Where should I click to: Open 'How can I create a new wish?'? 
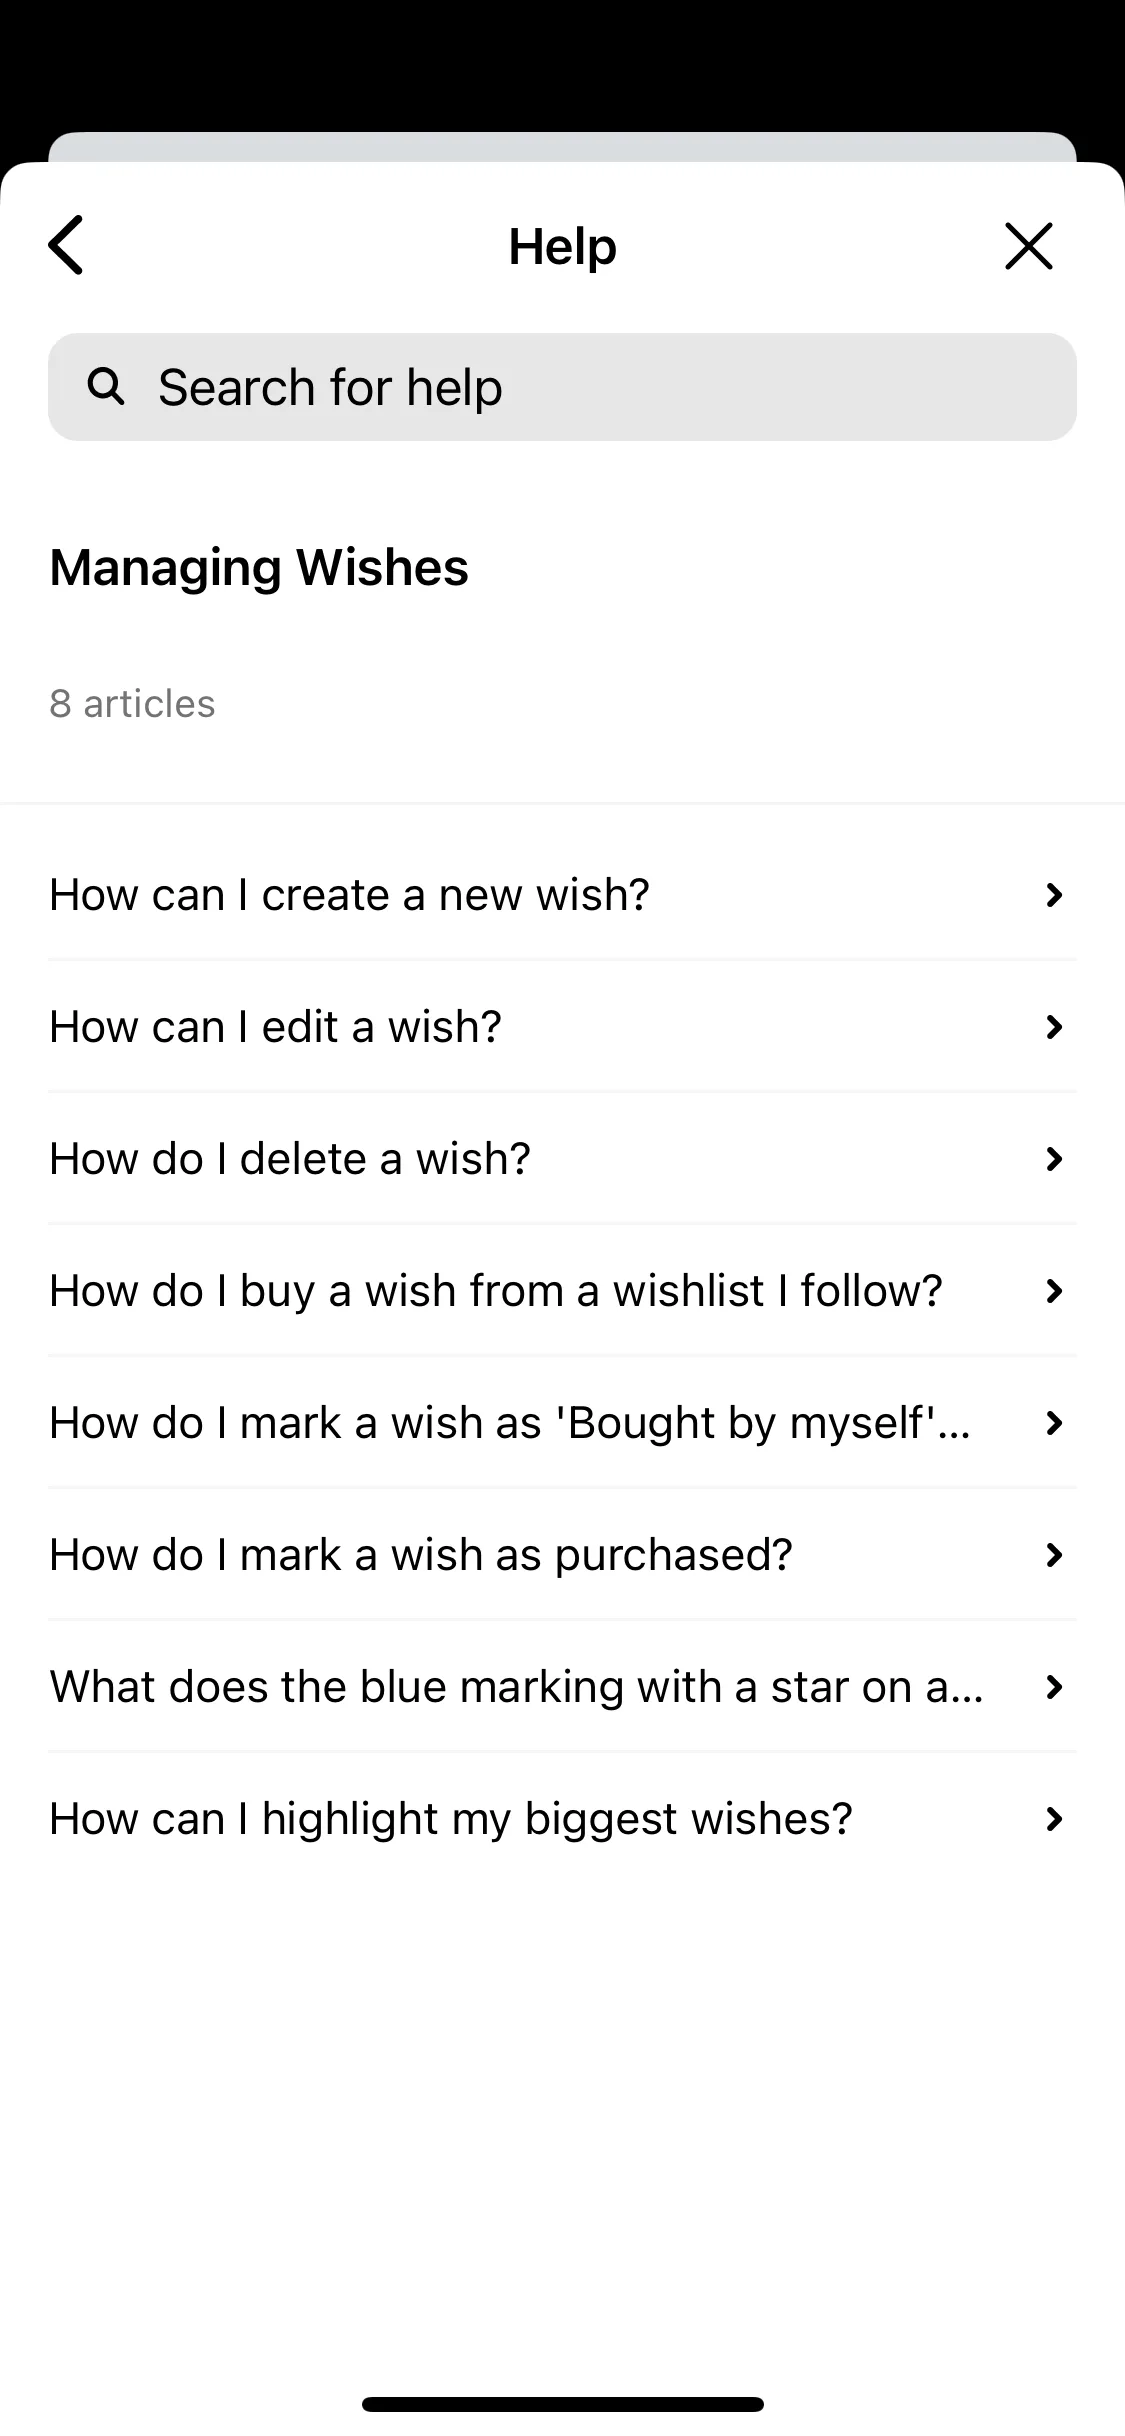562,894
